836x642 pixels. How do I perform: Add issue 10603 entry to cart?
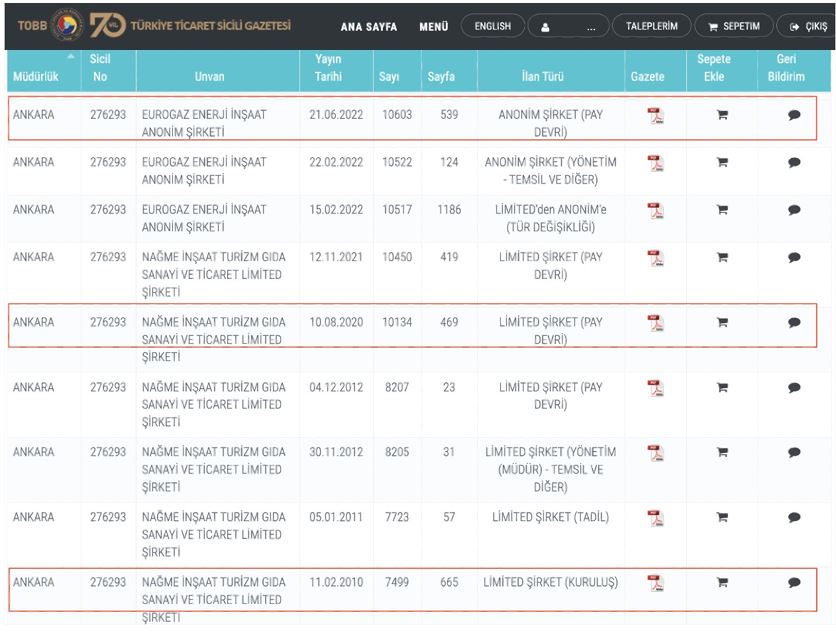click(x=721, y=116)
